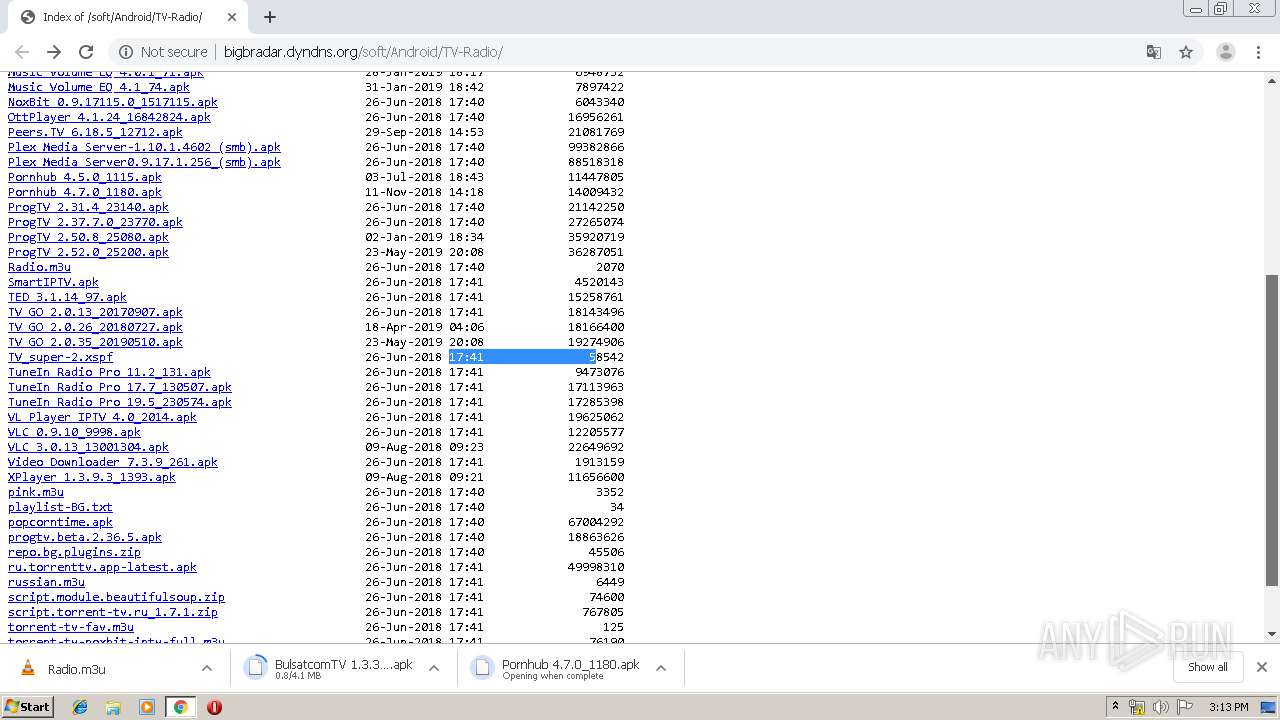This screenshot has width=1280, height=720.
Task: Go back to the previous page
Action: pos(22,52)
